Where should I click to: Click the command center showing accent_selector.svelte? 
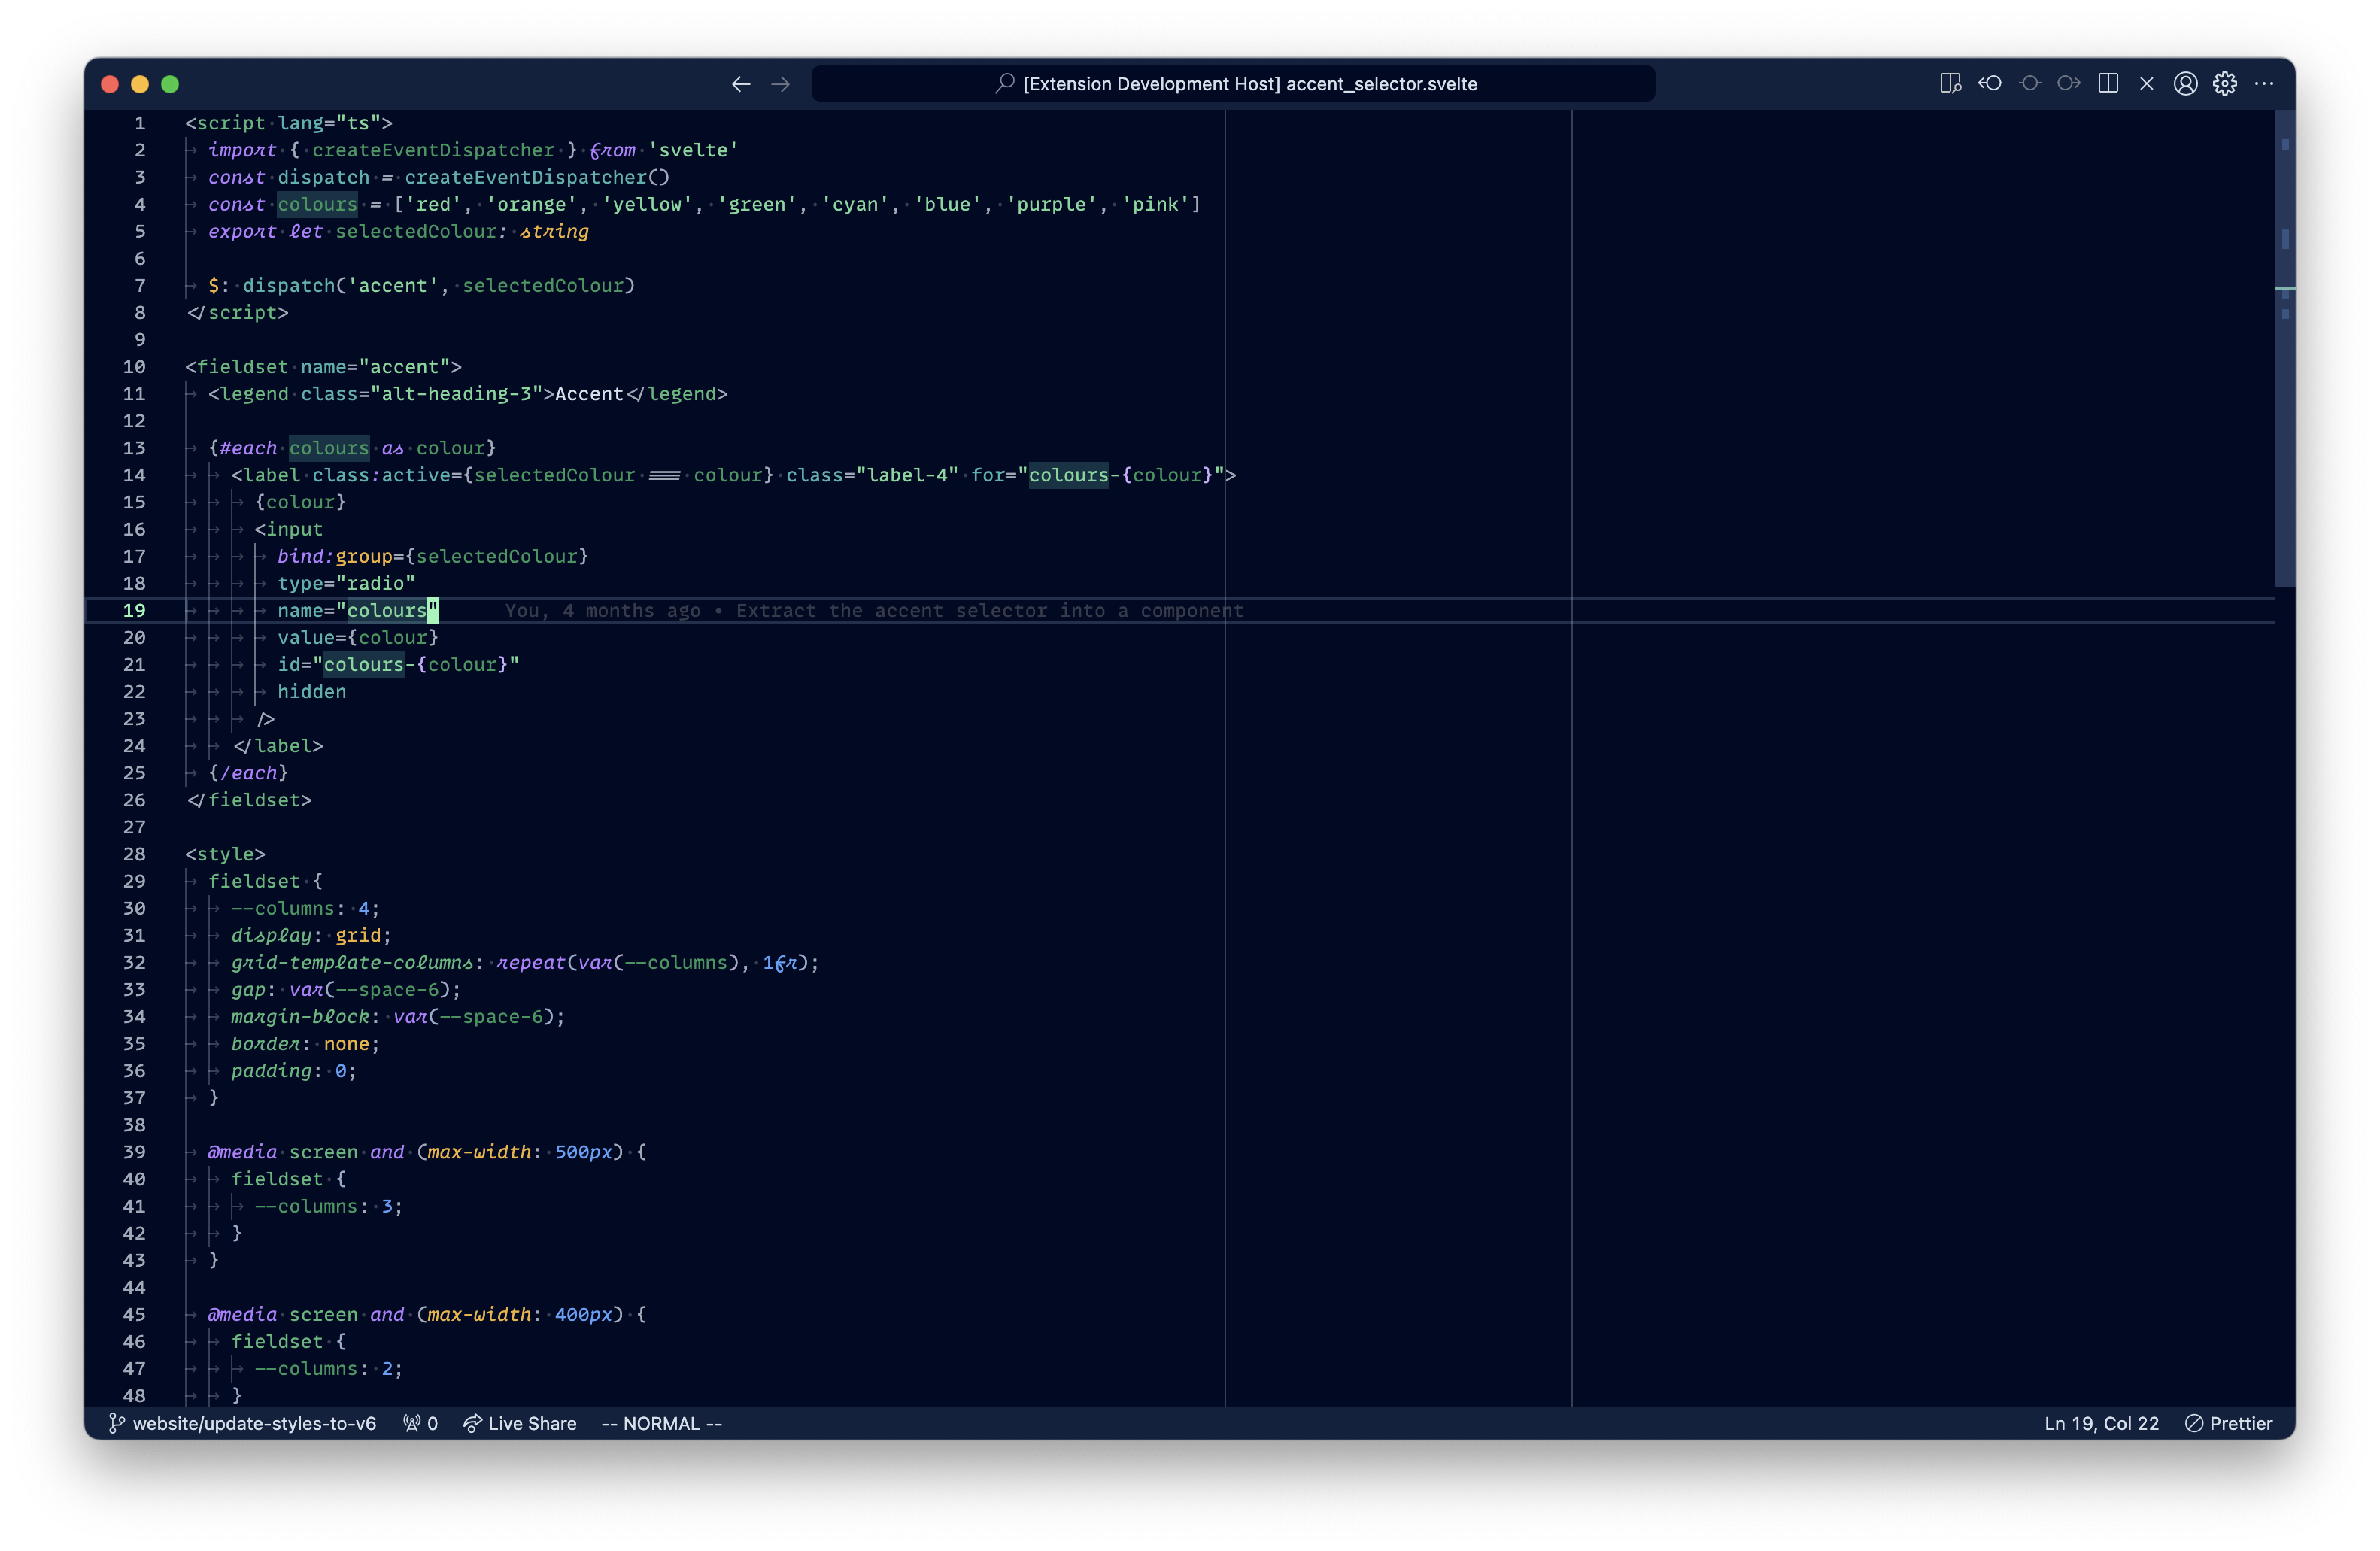[1233, 84]
